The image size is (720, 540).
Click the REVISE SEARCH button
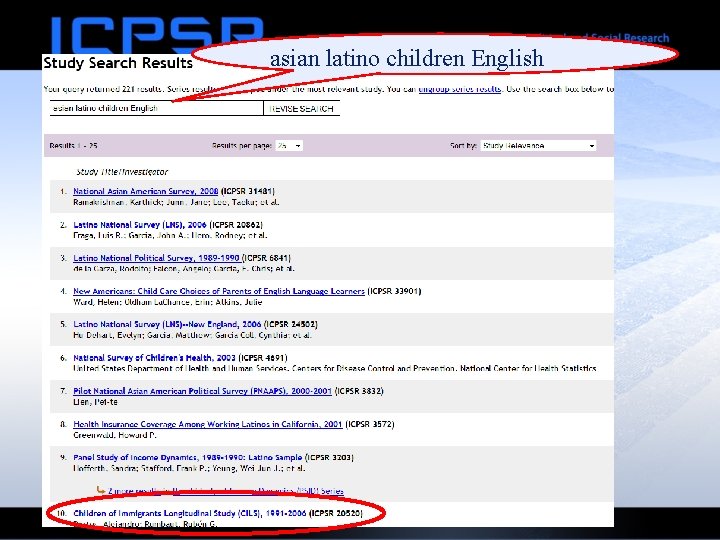pos(302,108)
